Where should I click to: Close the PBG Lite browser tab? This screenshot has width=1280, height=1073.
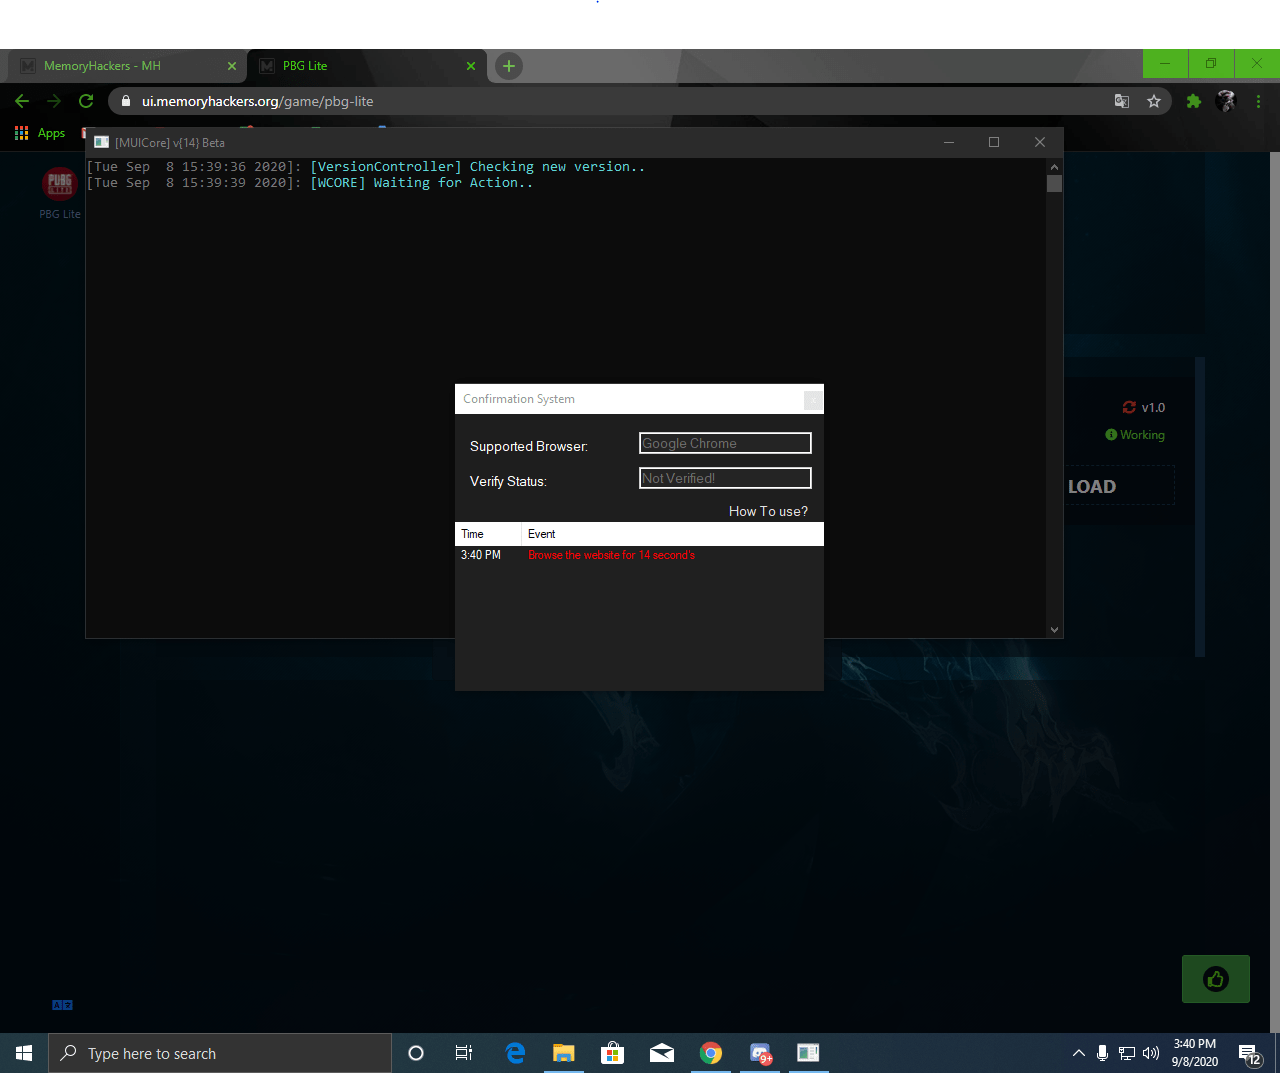471,66
